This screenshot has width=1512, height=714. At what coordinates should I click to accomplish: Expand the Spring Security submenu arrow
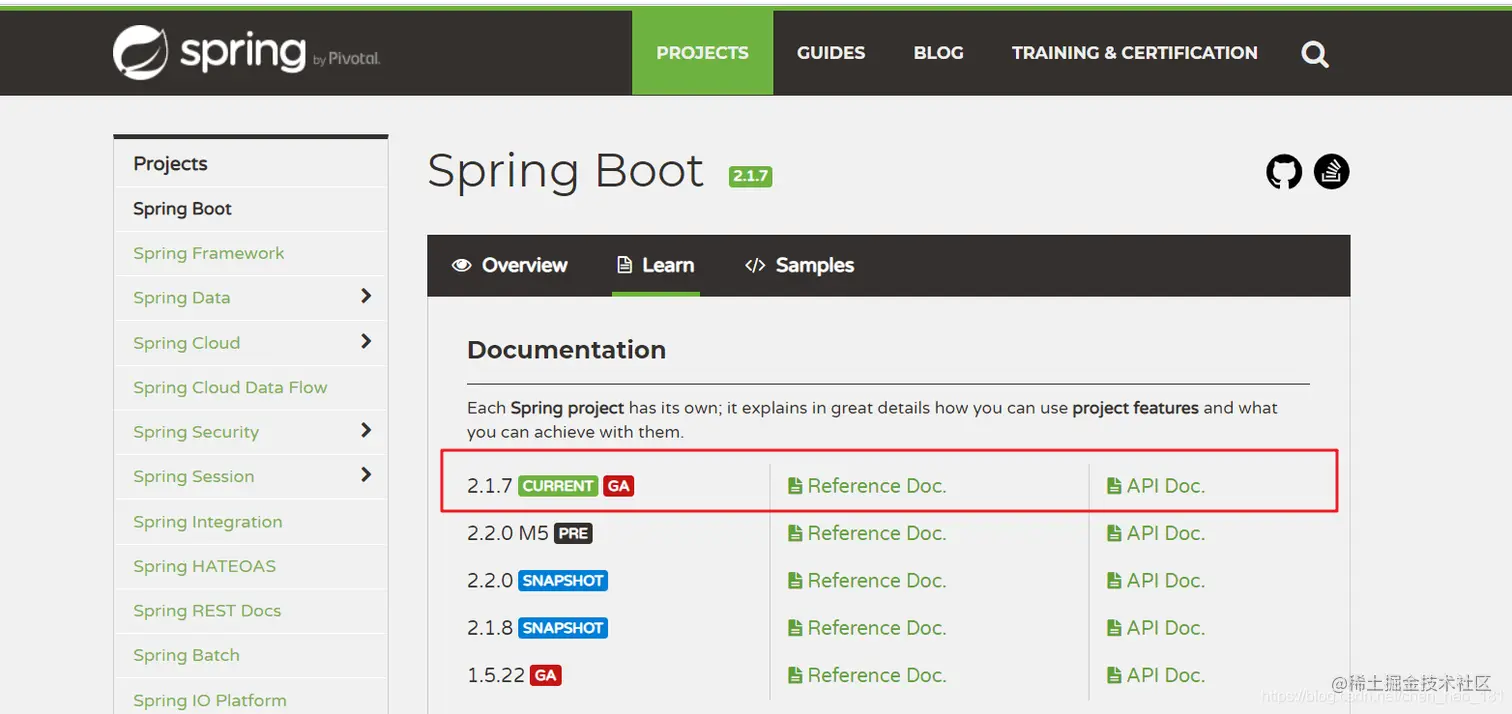[x=366, y=430]
